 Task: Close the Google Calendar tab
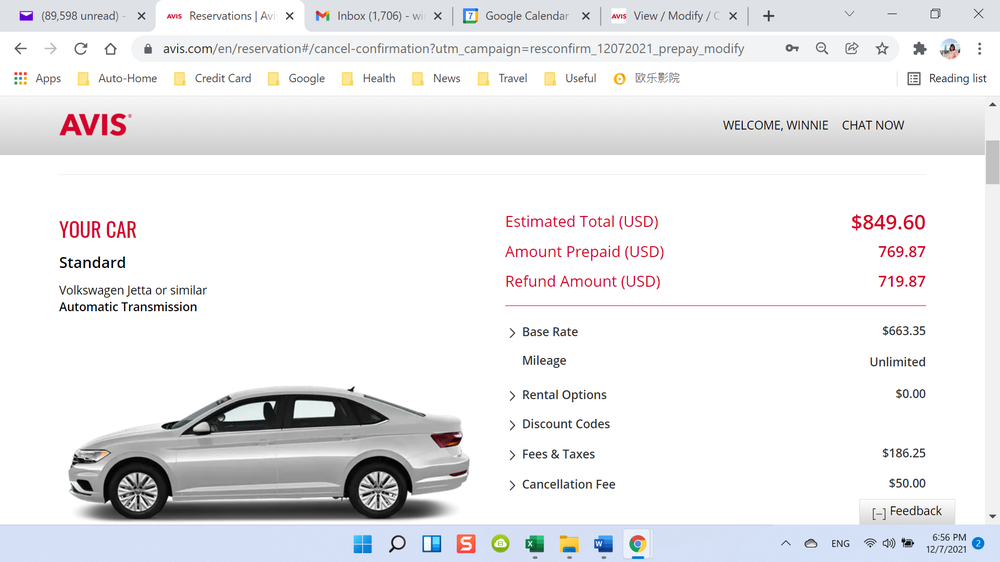(585, 16)
